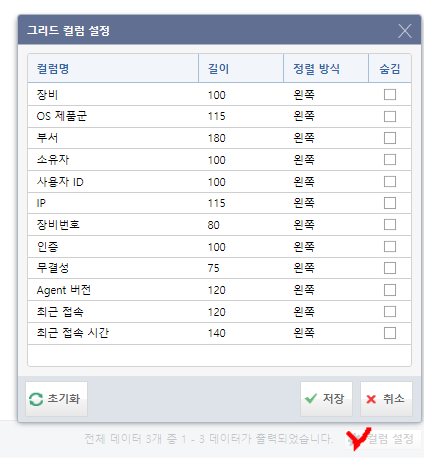Click the green checkmark icon on 저장
Image resolution: width=424 pixels, height=461 pixels.
tap(311, 398)
